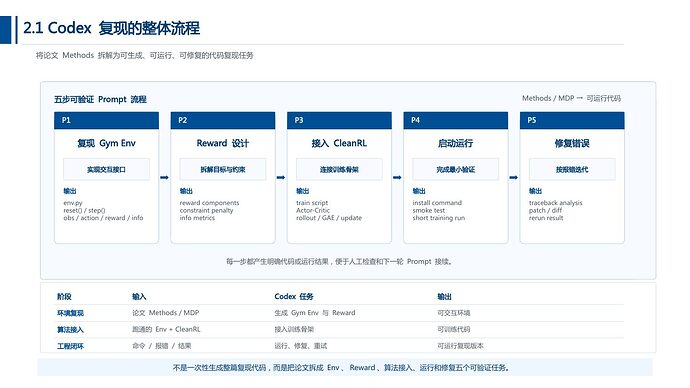Click the 'rerun result' line
This screenshot has width=690, height=388.
point(546,218)
